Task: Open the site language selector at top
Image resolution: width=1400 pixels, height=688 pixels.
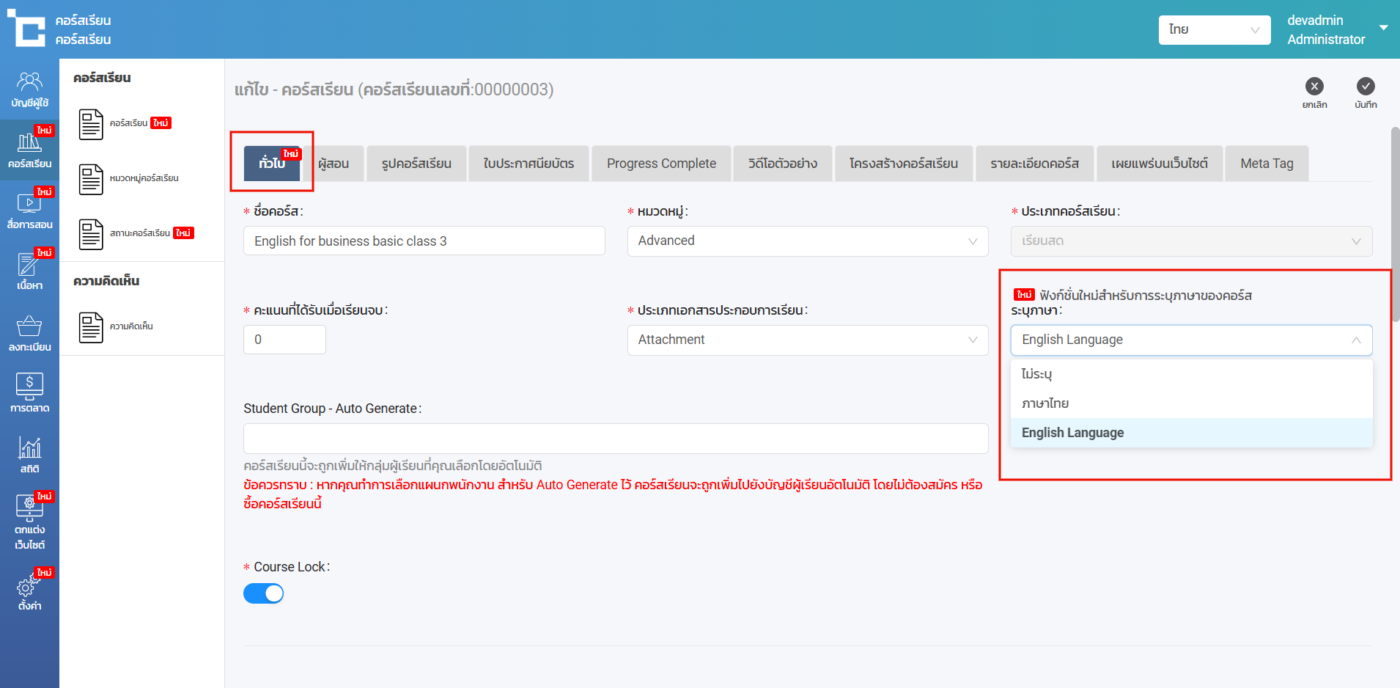Action: [1214, 30]
